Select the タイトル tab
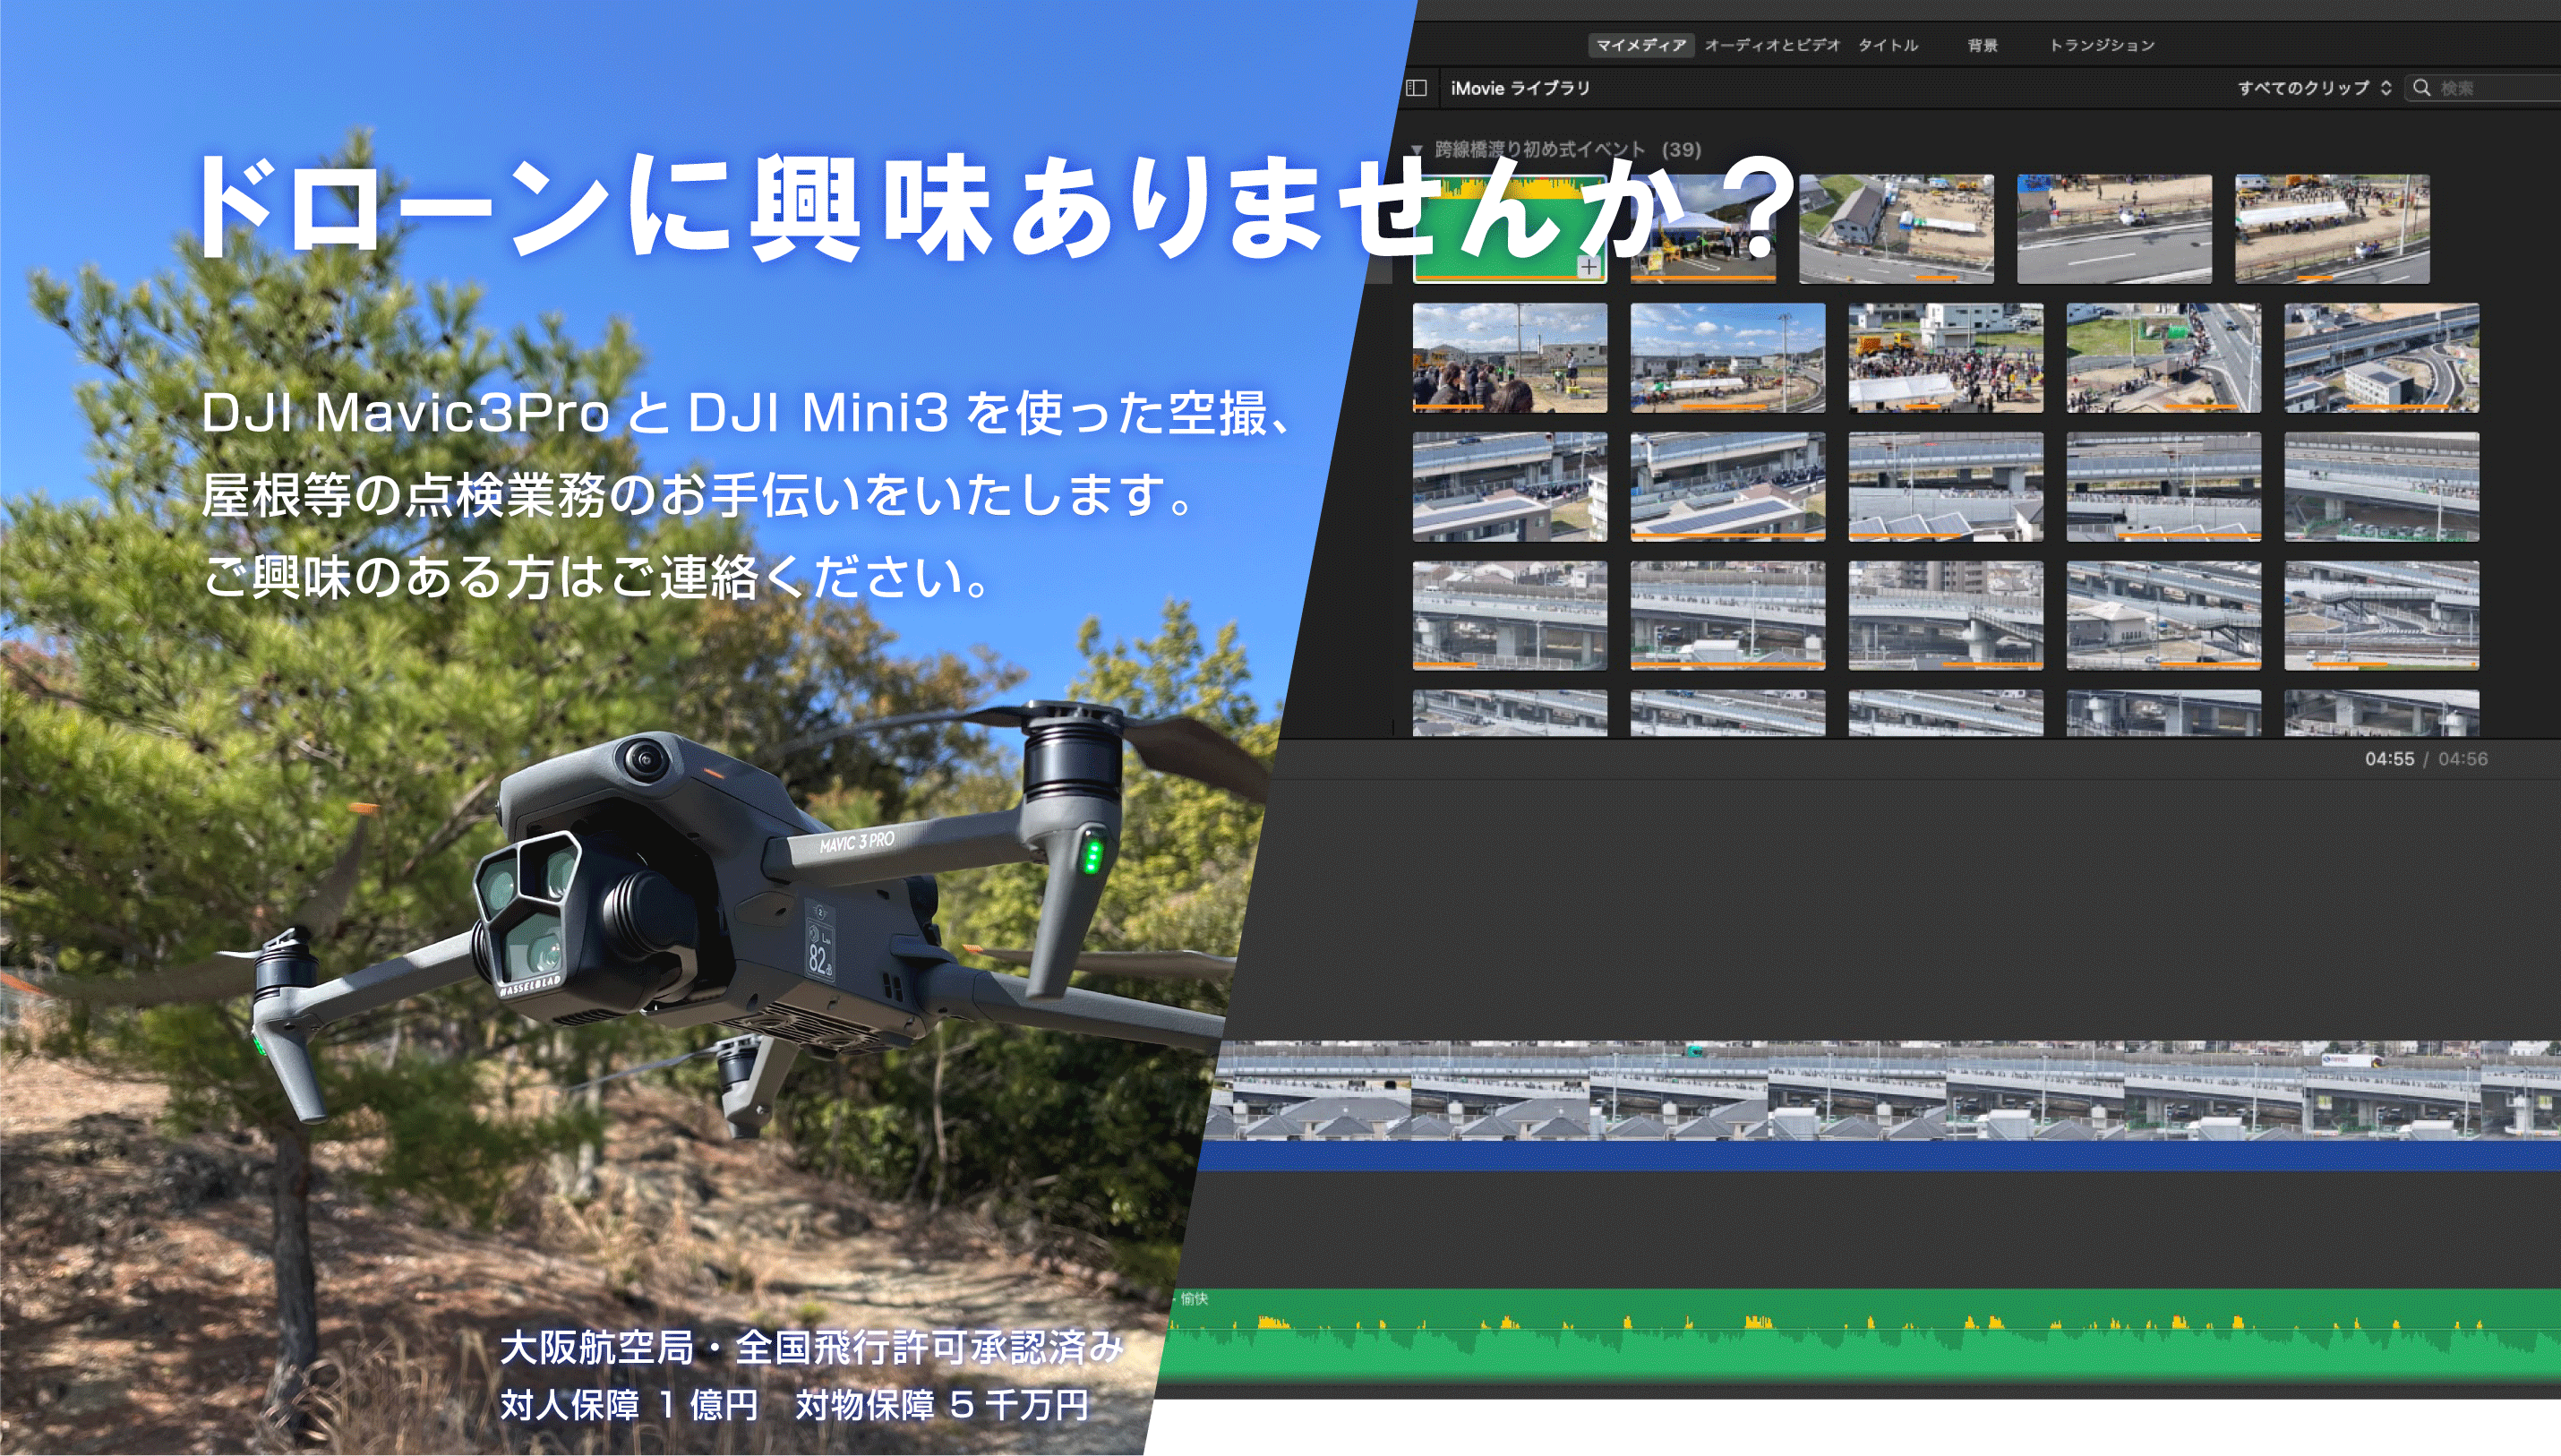Screen dimensions: 2561x1456 [x=1887, y=45]
